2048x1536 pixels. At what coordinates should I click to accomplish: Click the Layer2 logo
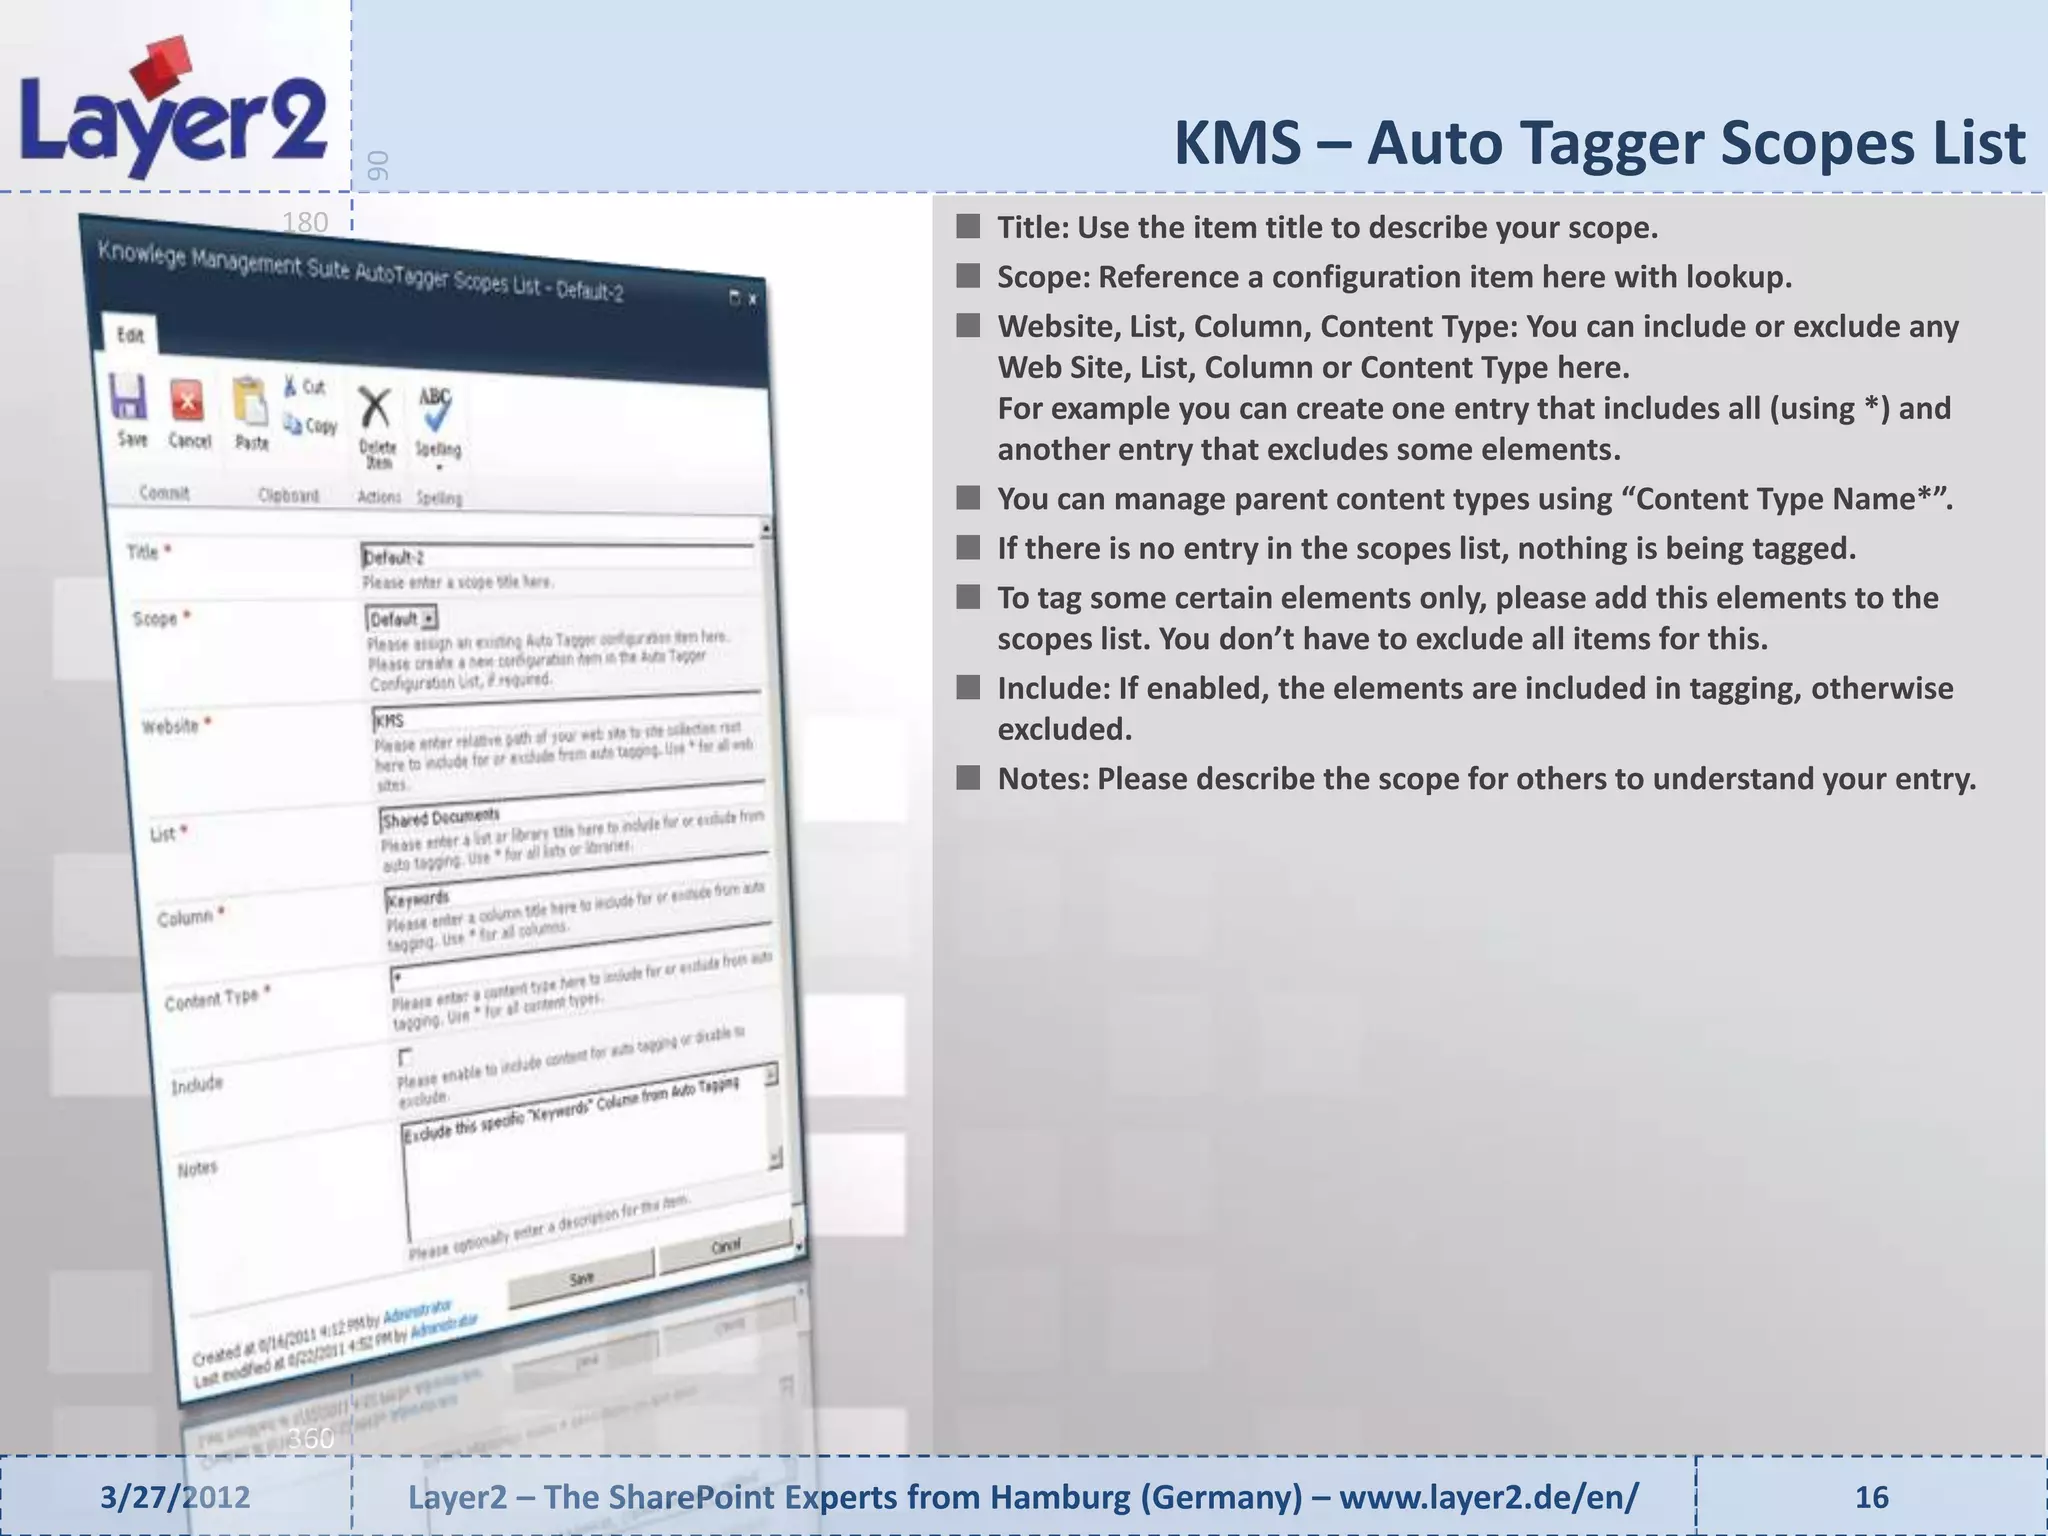pyautogui.click(x=173, y=110)
